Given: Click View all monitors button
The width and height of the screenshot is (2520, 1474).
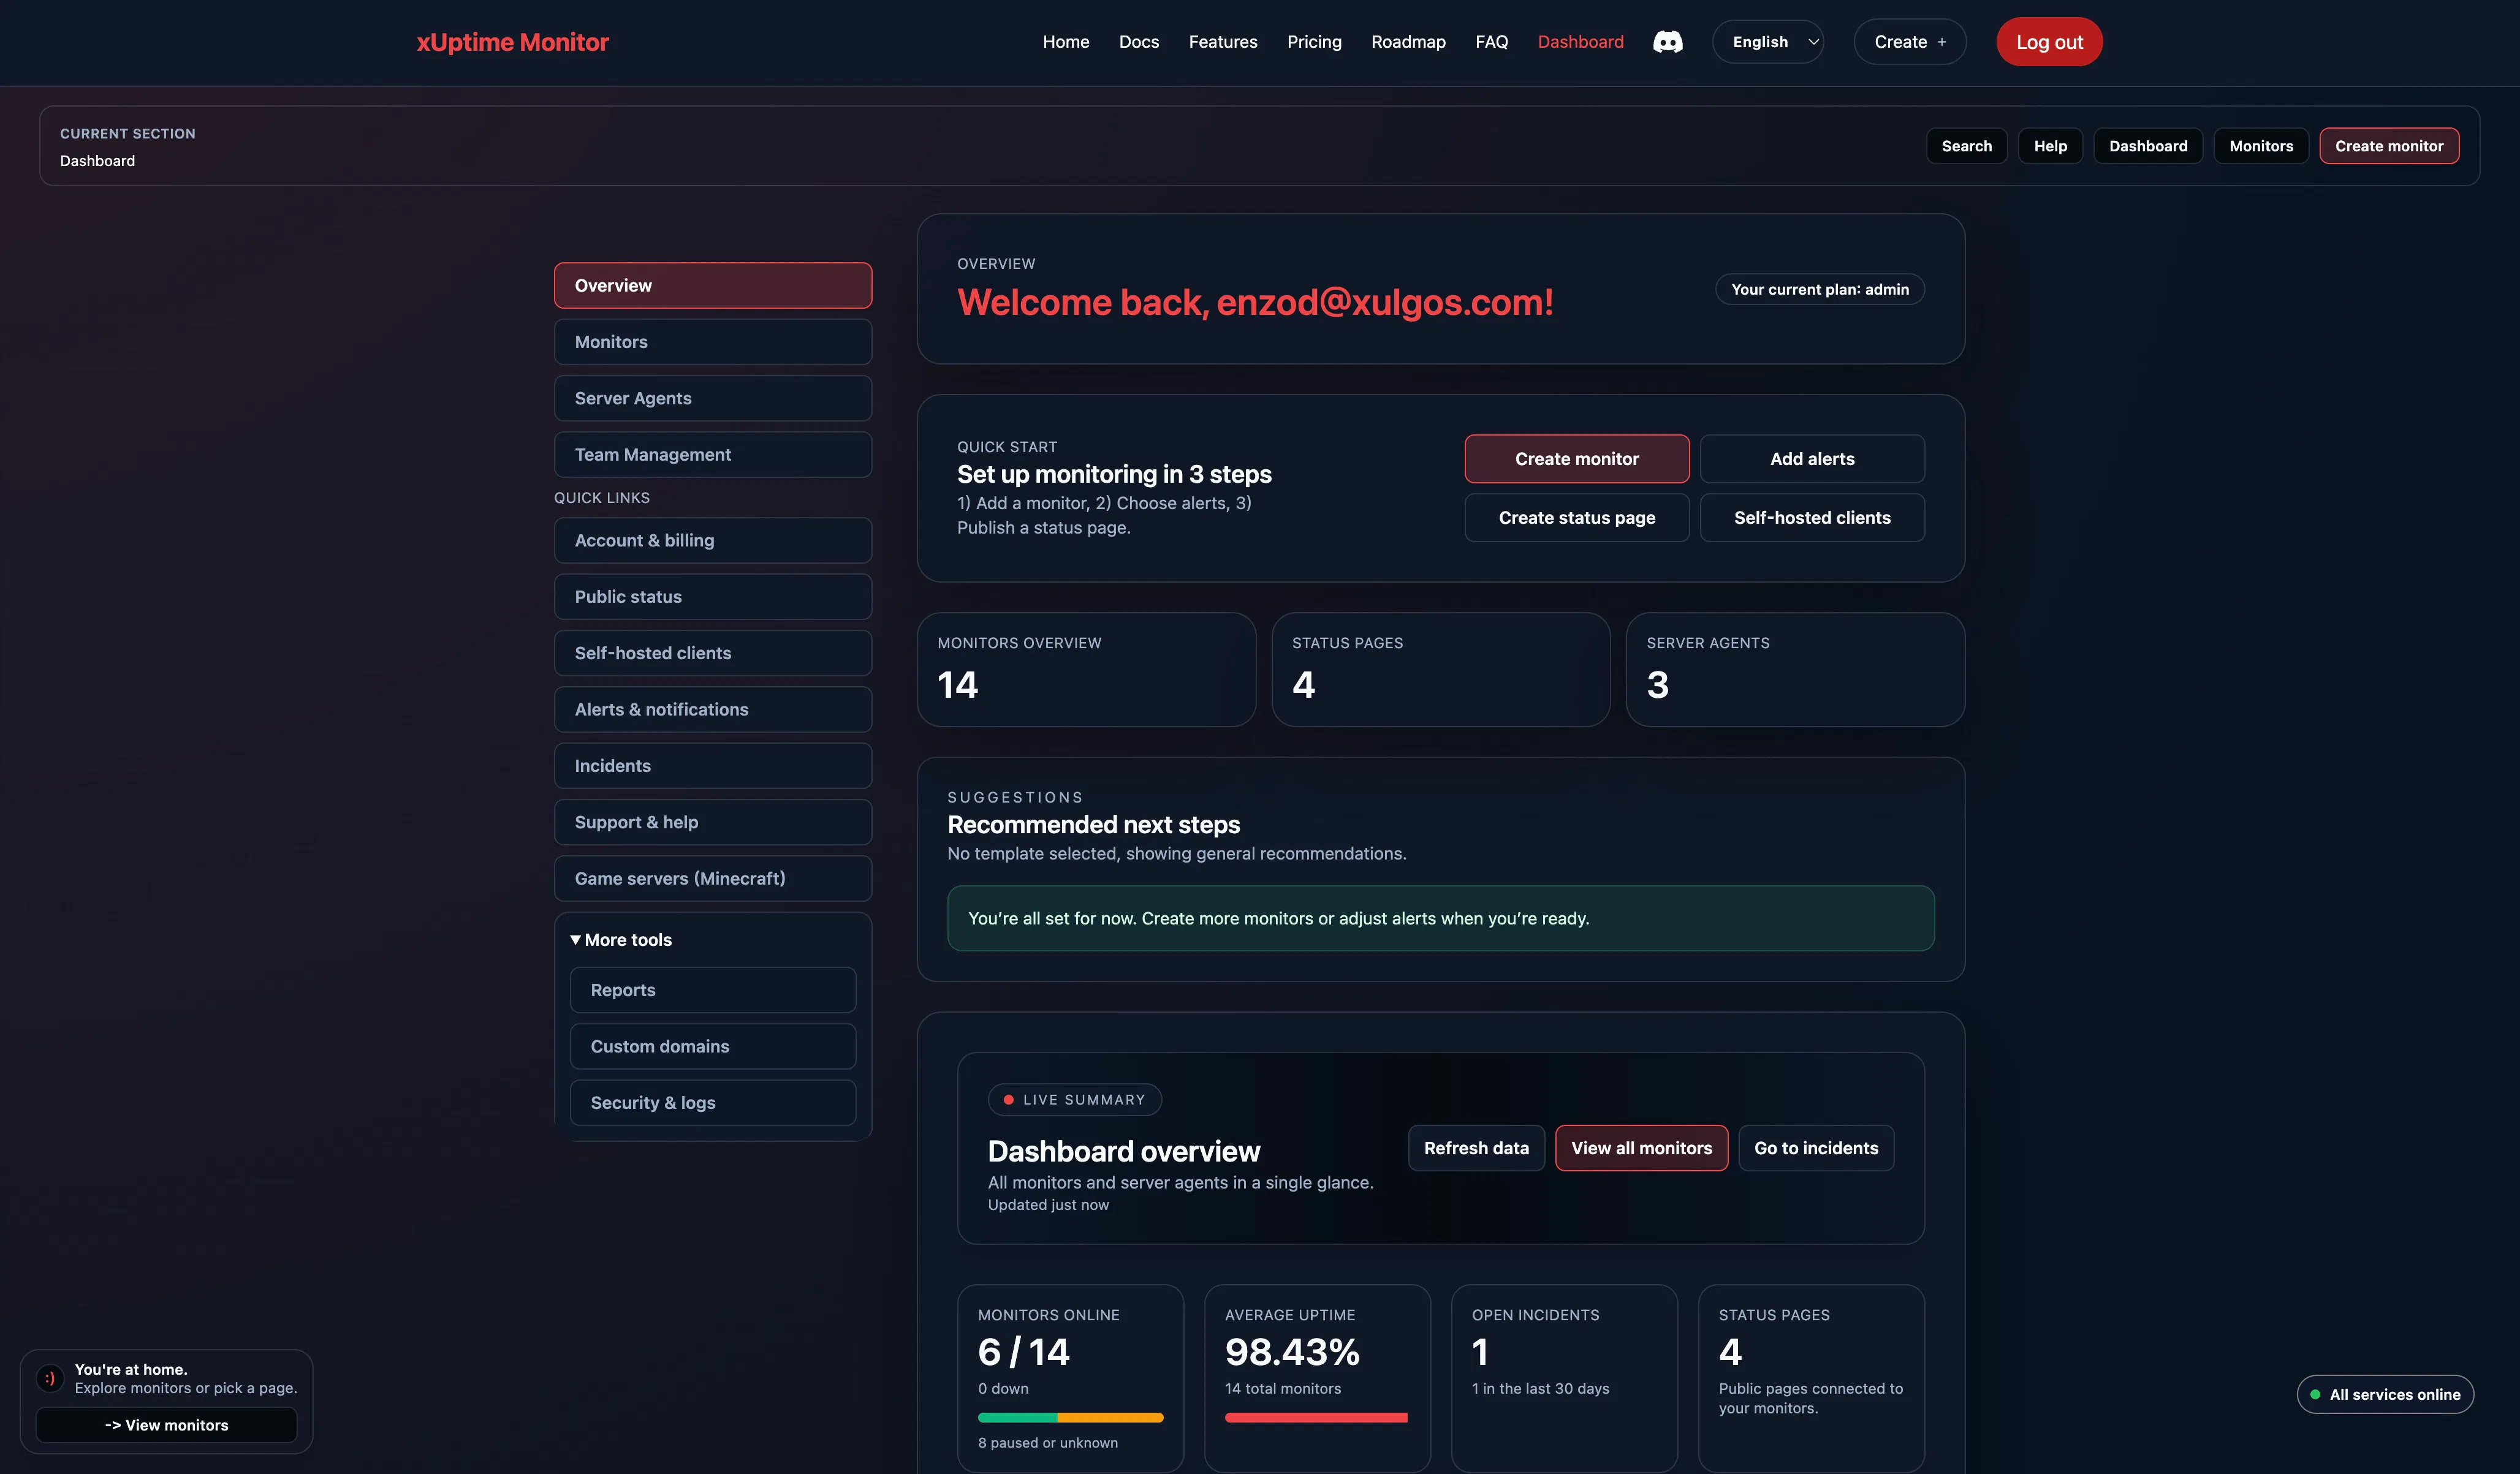Looking at the screenshot, I should tap(1641, 1148).
